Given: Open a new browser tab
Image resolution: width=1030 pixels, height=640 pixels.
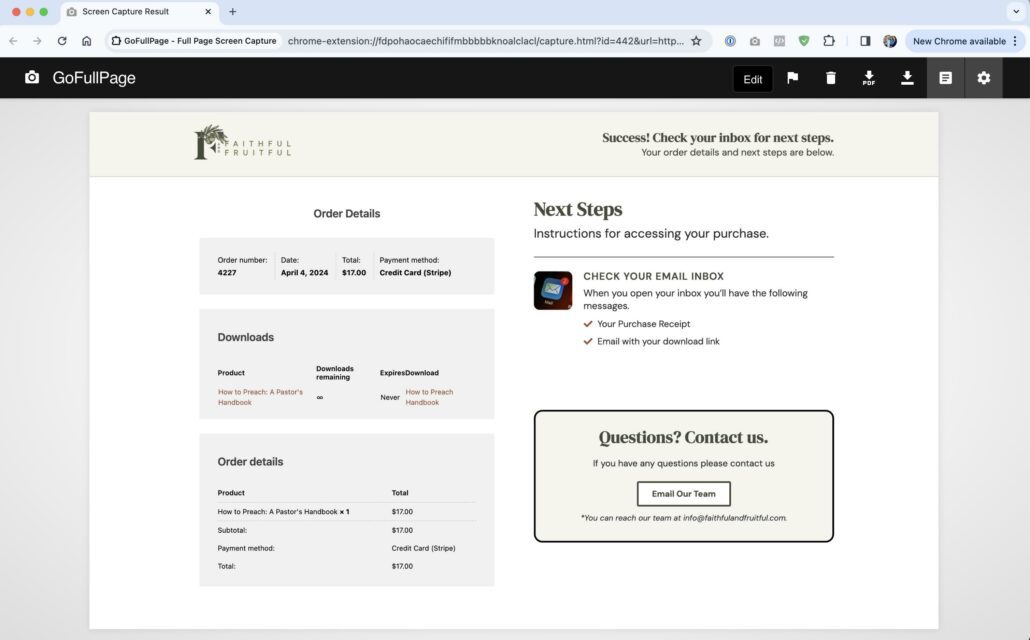Looking at the screenshot, I should (x=233, y=12).
